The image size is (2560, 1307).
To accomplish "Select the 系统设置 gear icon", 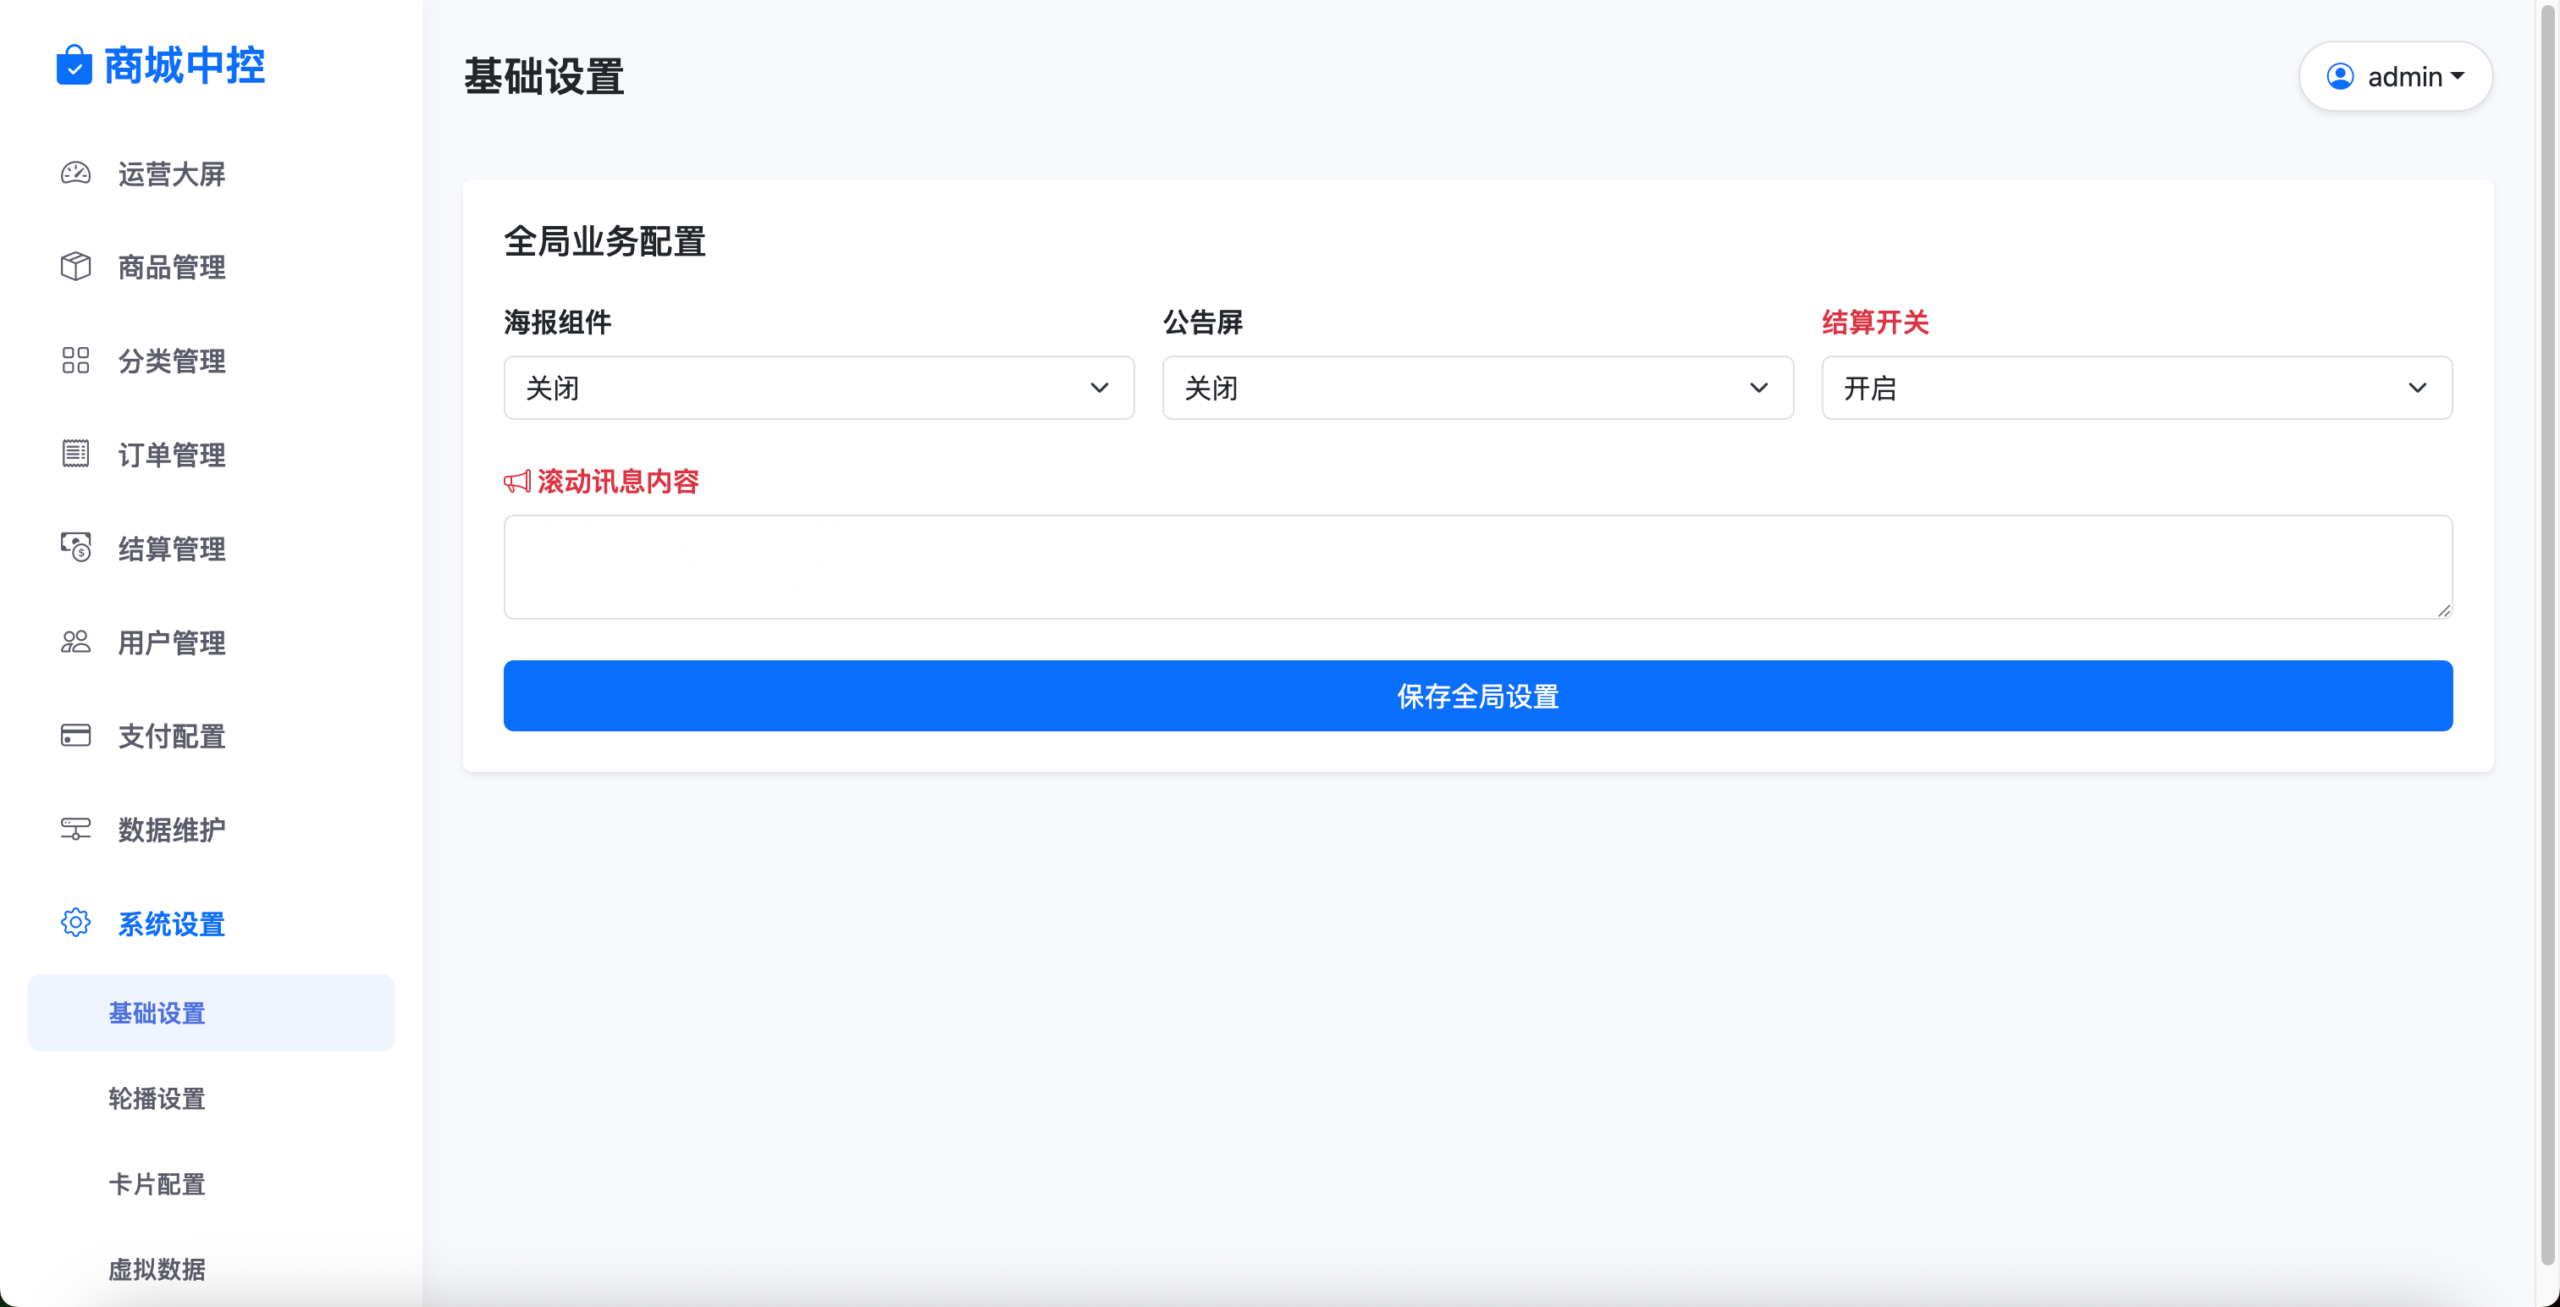I will click(75, 923).
